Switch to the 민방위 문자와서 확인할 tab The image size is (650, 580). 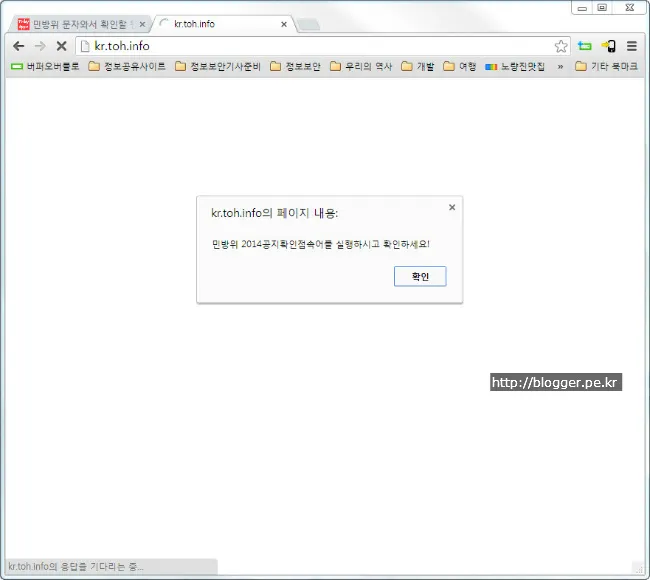click(x=79, y=24)
